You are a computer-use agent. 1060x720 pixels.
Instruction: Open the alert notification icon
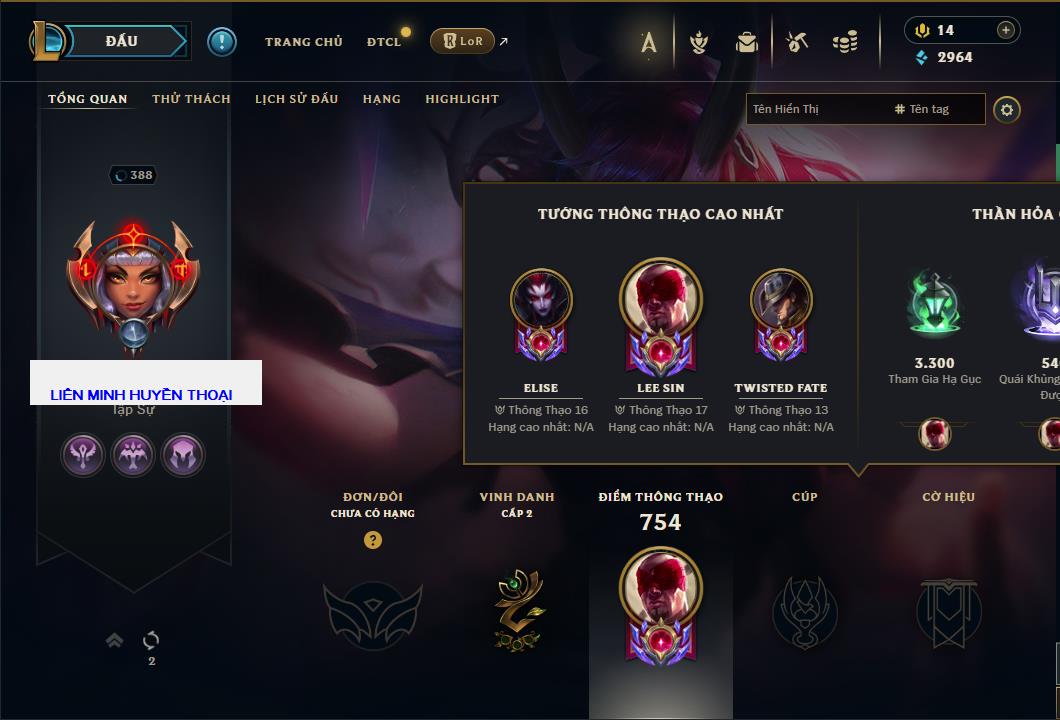coord(222,41)
